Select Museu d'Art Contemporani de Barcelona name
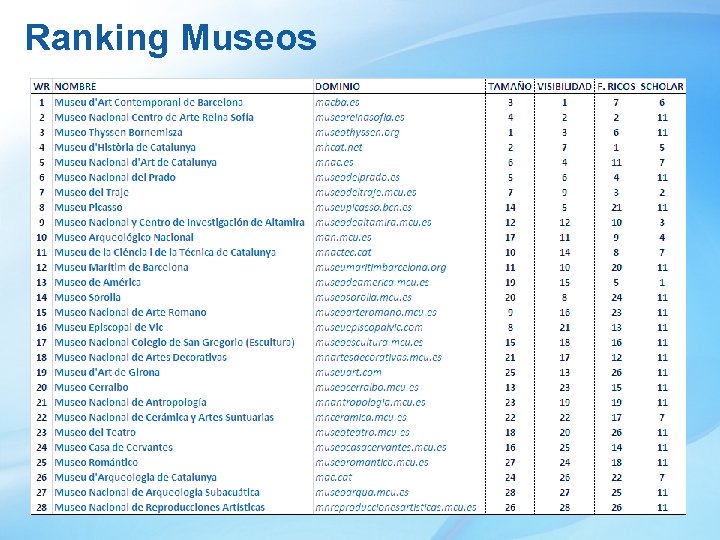720x540 pixels. pyautogui.click(x=148, y=102)
